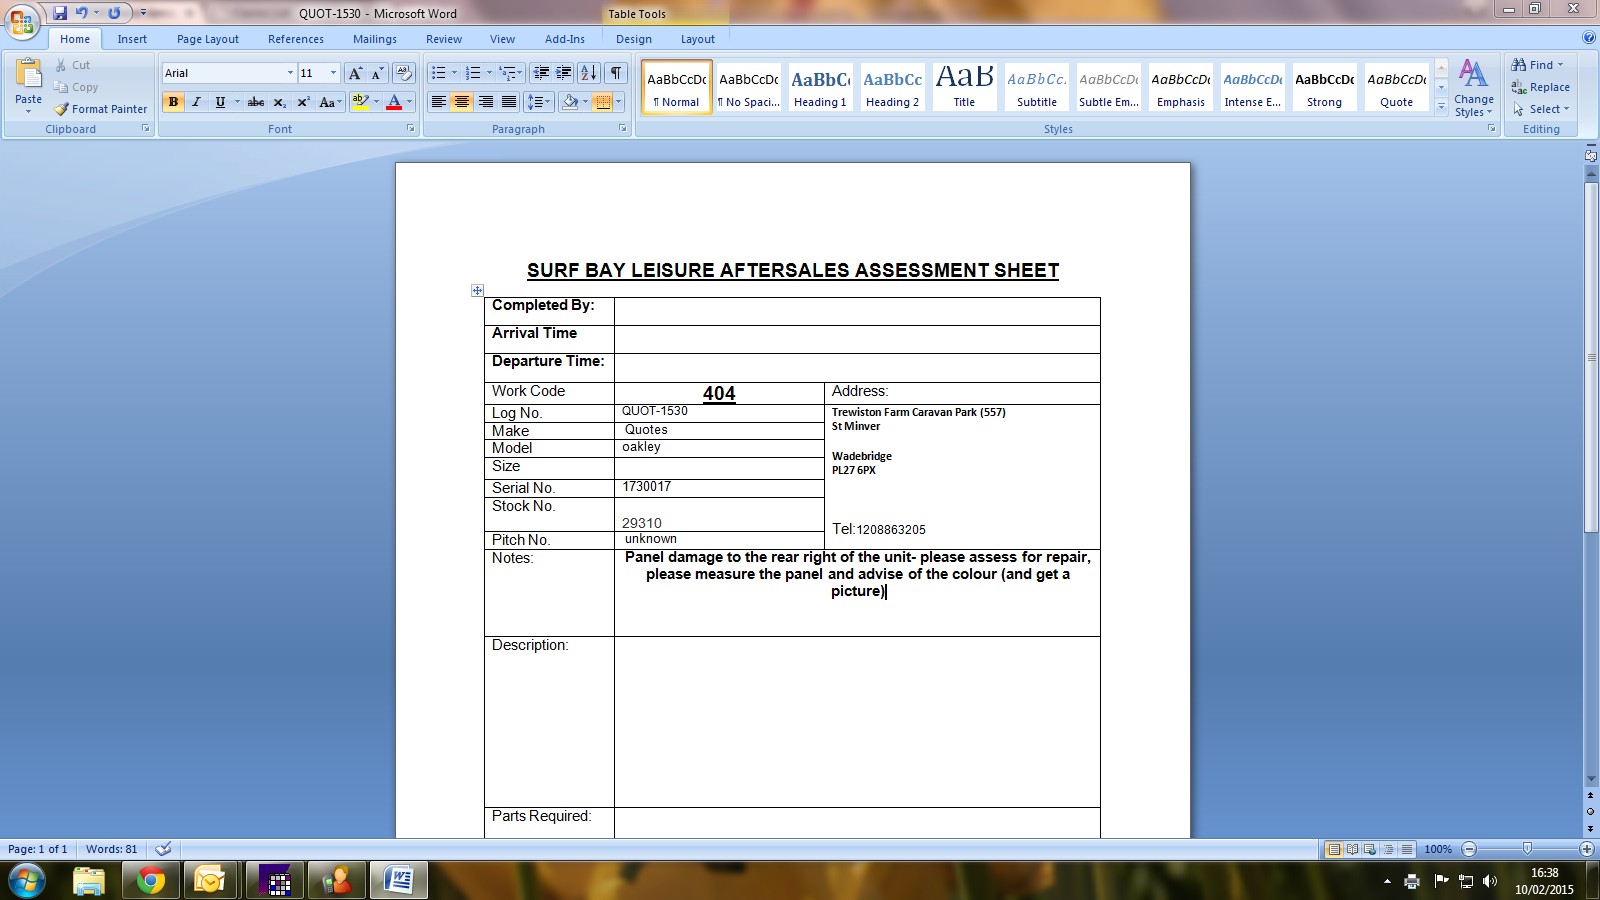Image resolution: width=1600 pixels, height=900 pixels.
Task: Open the font name dropdown
Action: coord(290,73)
